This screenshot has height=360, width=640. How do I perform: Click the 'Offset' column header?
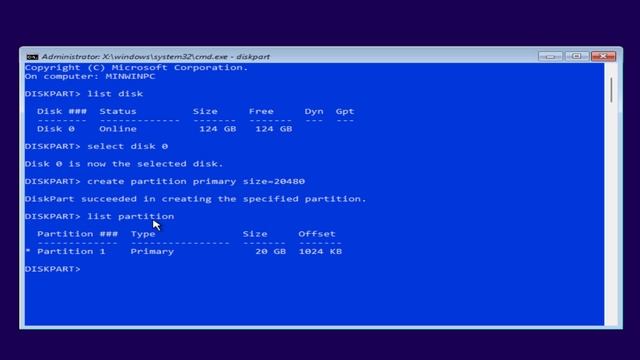(317, 234)
